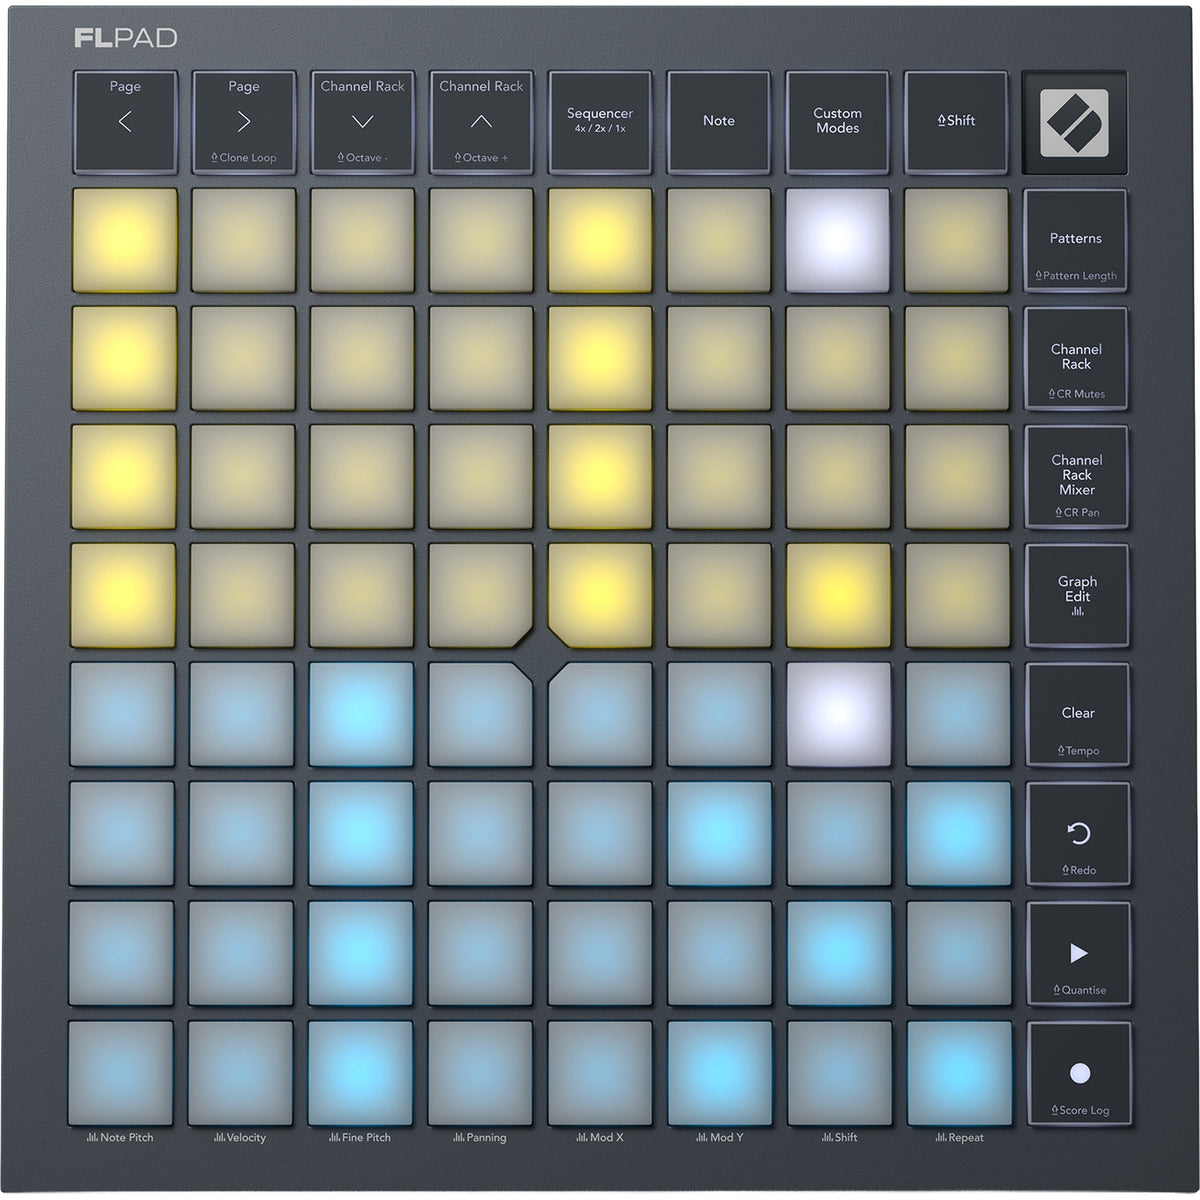Tap the leftmost pad in Channel Rack Mixer row
The image size is (1200, 1200).
(x=125, y=477)
